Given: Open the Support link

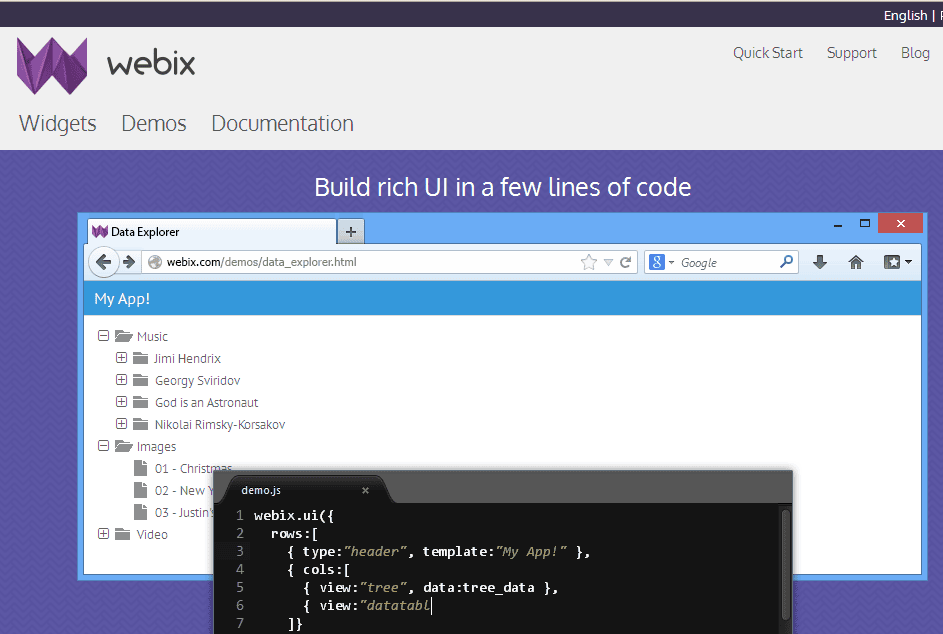Looking at the screenshot, I should [x=852, y=53].
